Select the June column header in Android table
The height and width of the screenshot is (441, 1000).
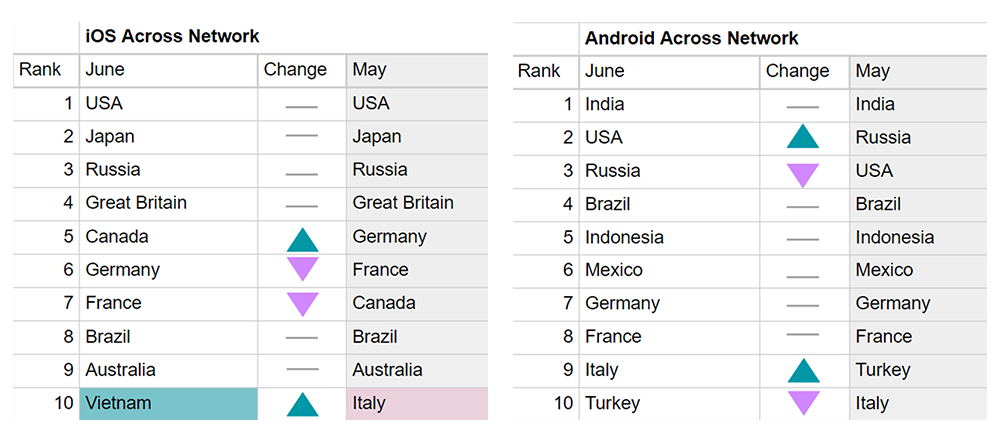point(605,71)
